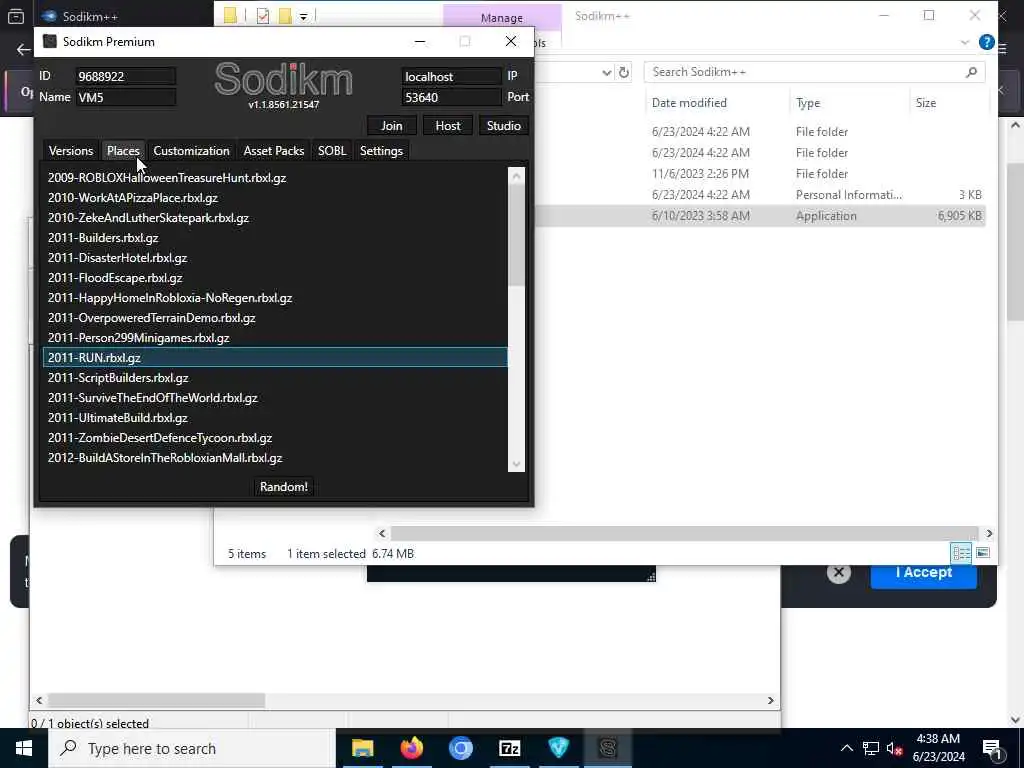Open the blue circular browser taskbar icon
The width and height of the screenshot is (1024, 768).
click(460, 748)
